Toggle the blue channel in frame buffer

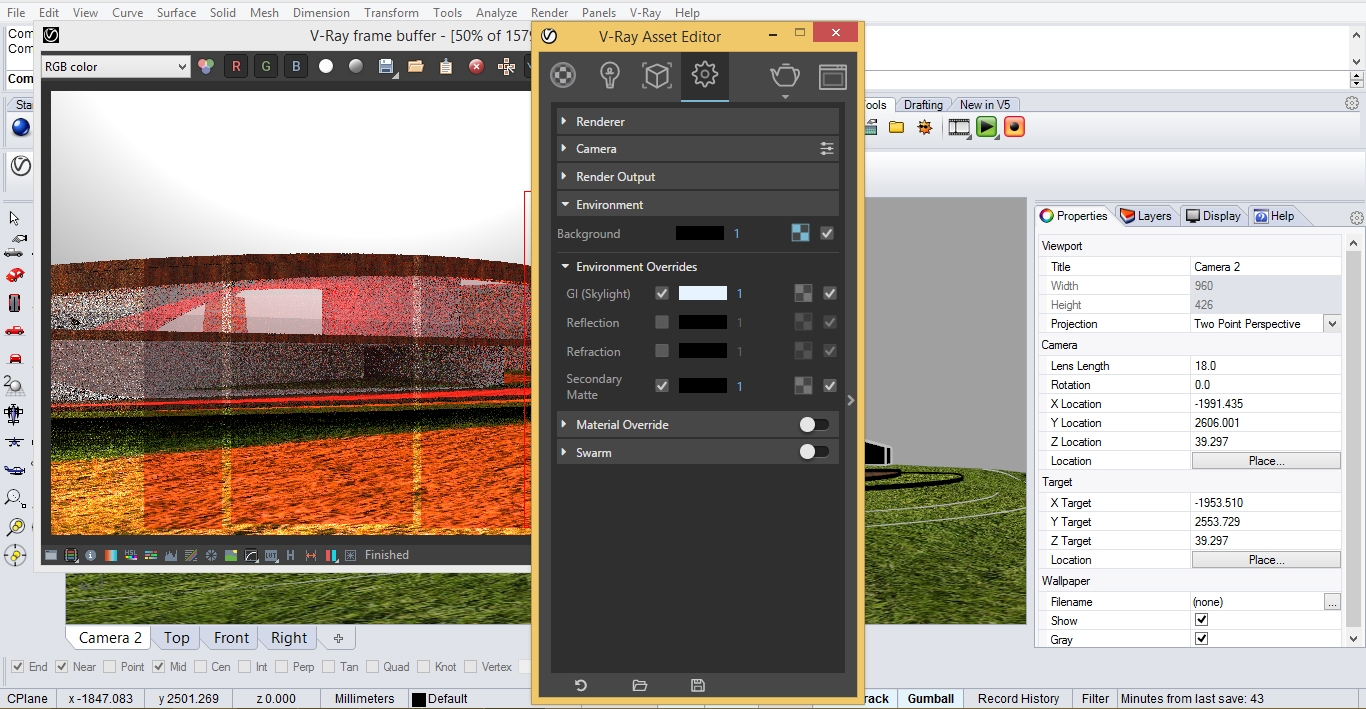[296, 67]
